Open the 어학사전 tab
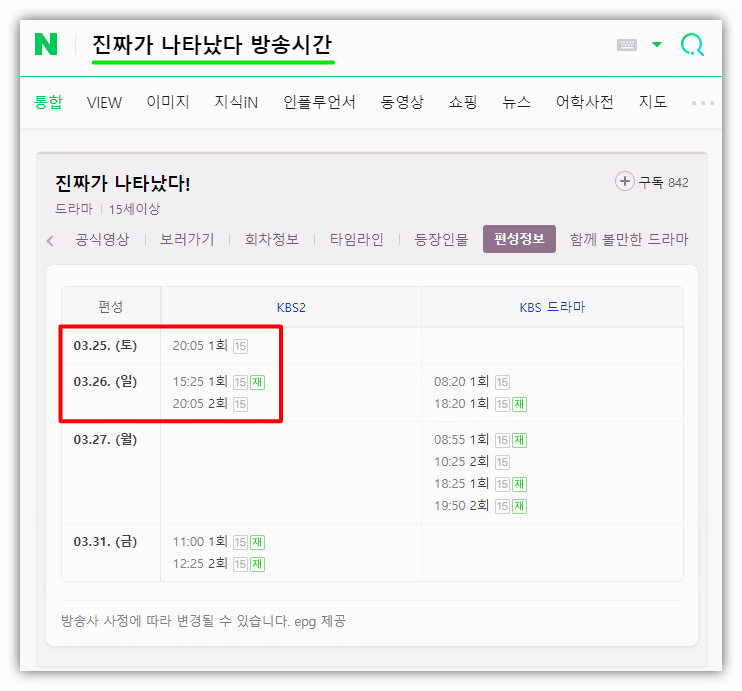742x691 pixels. click(584, 102)
